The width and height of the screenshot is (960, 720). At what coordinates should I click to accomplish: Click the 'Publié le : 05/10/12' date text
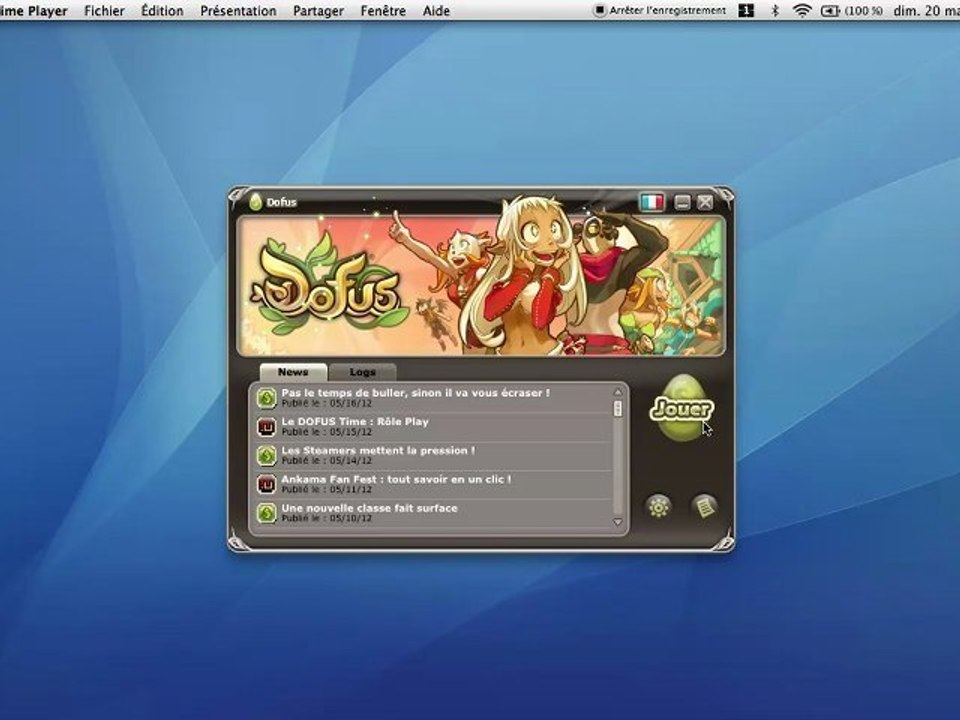326,518
